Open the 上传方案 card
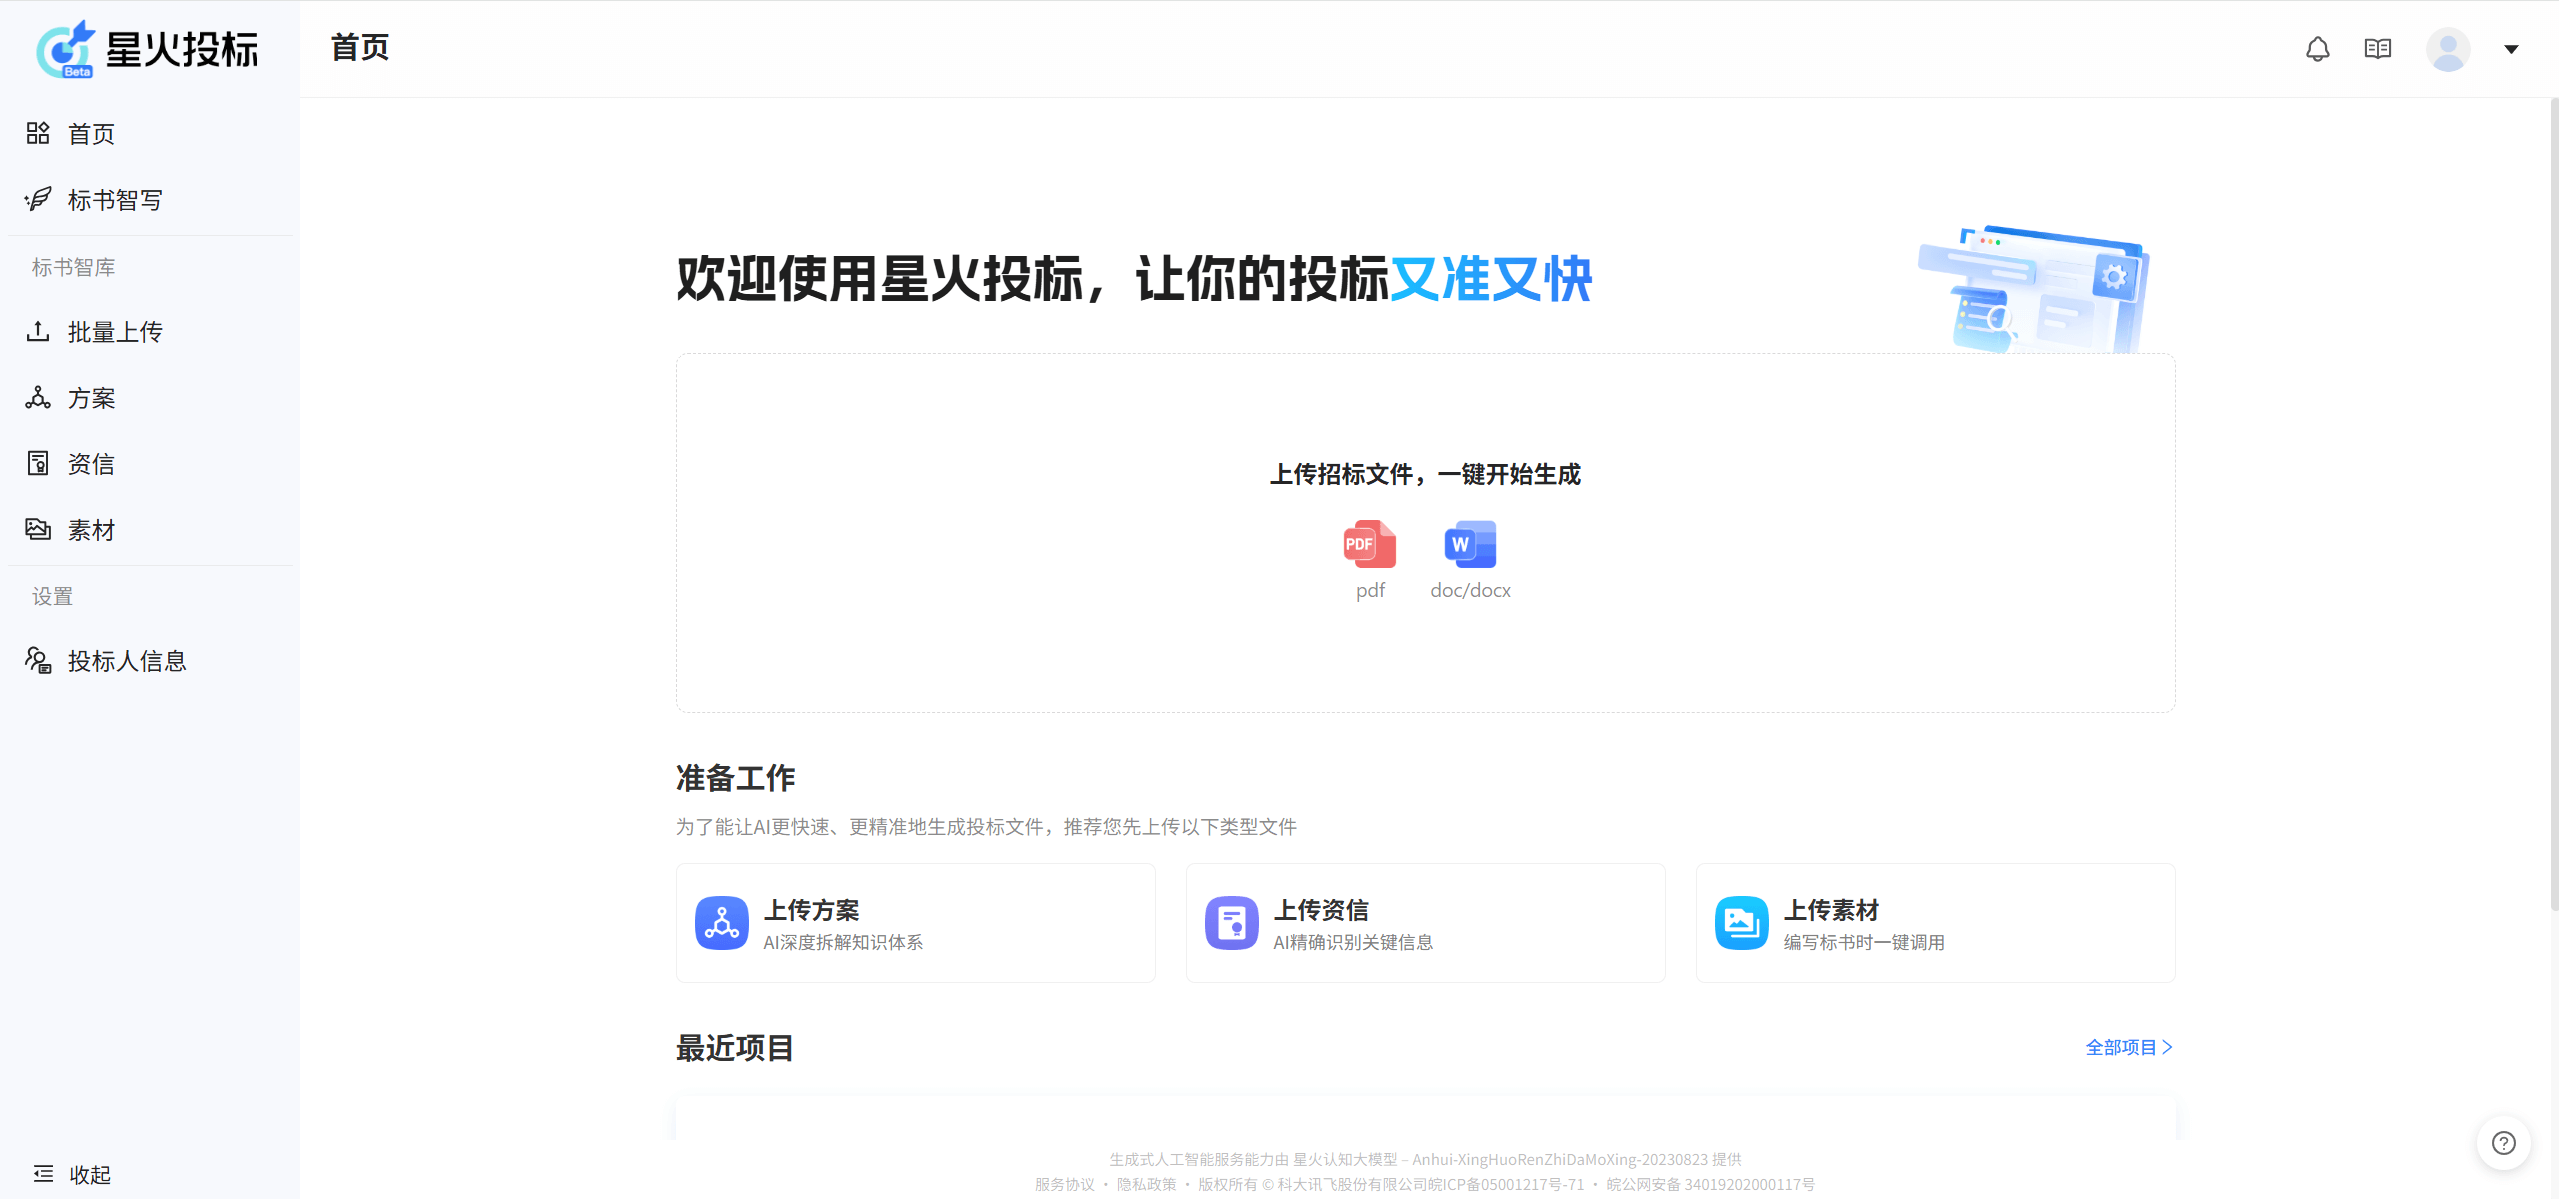This screenshot has height=1199, width=2559. [914, 922]
